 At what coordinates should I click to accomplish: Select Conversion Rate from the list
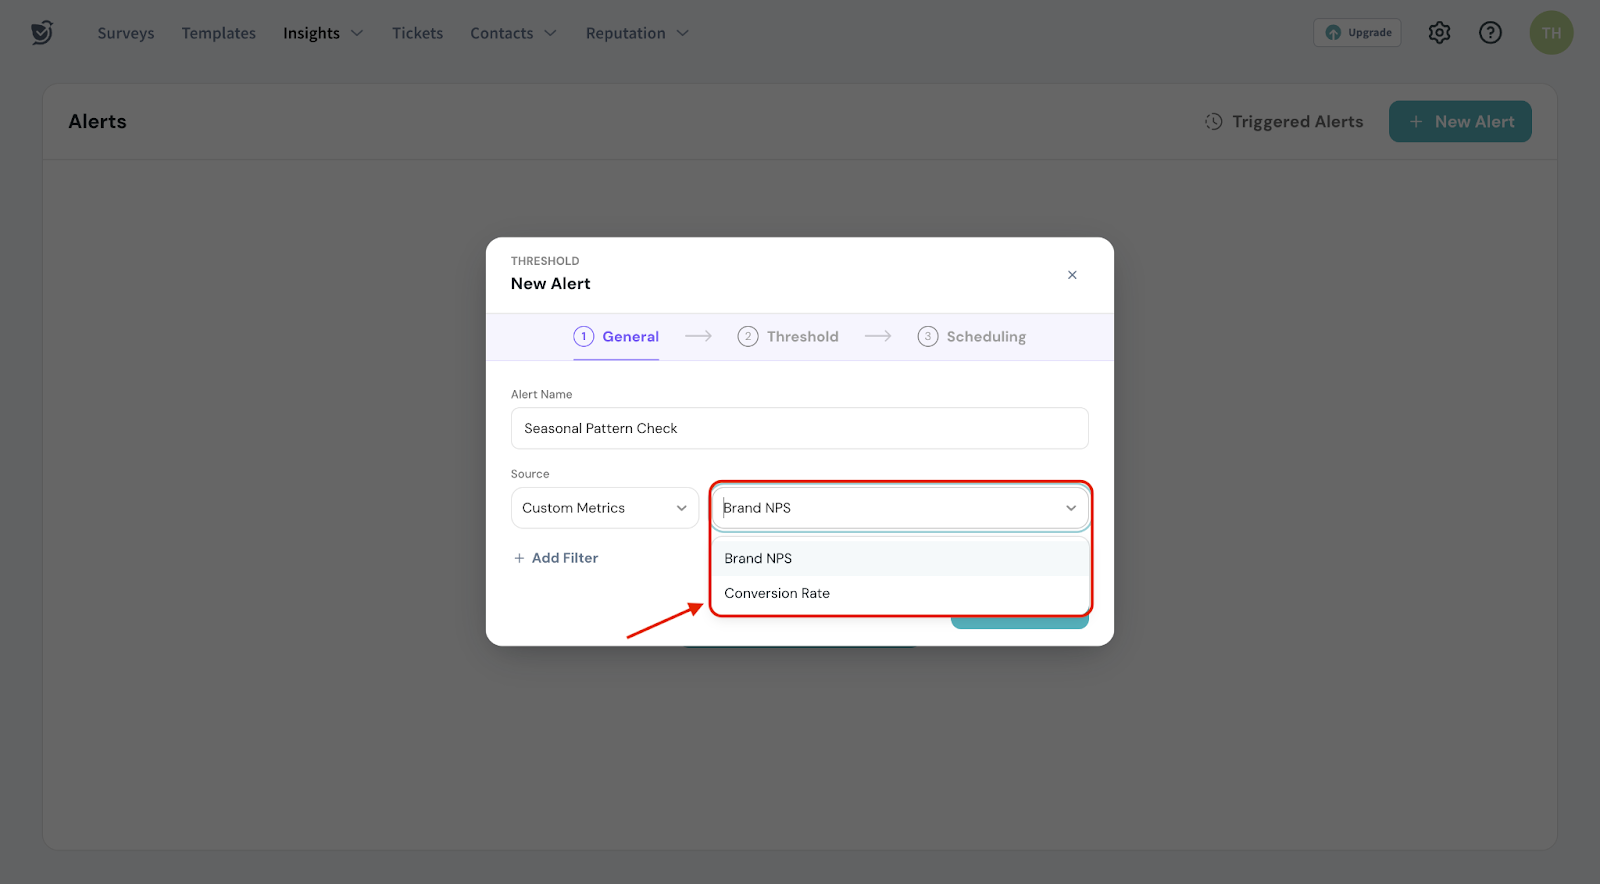click(x=777, y=593)
